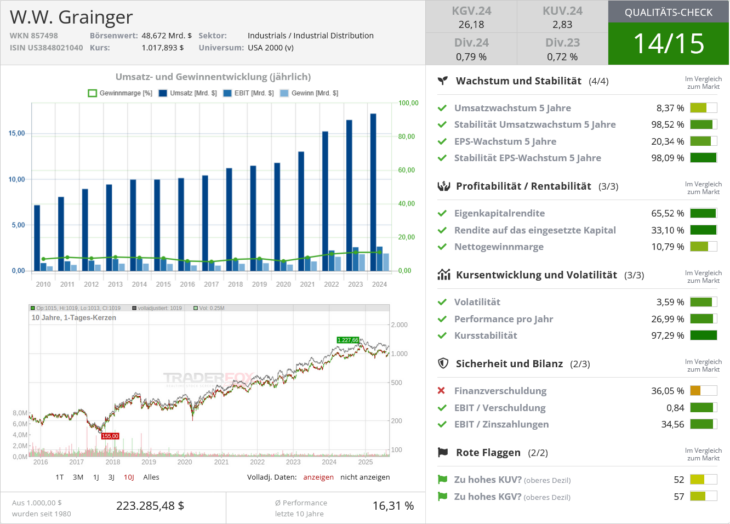Image resolution: width=730 pixels, height=524 pixels.
Task: Click the red X beside Finanzverschuldung
Action: [441, 390]
